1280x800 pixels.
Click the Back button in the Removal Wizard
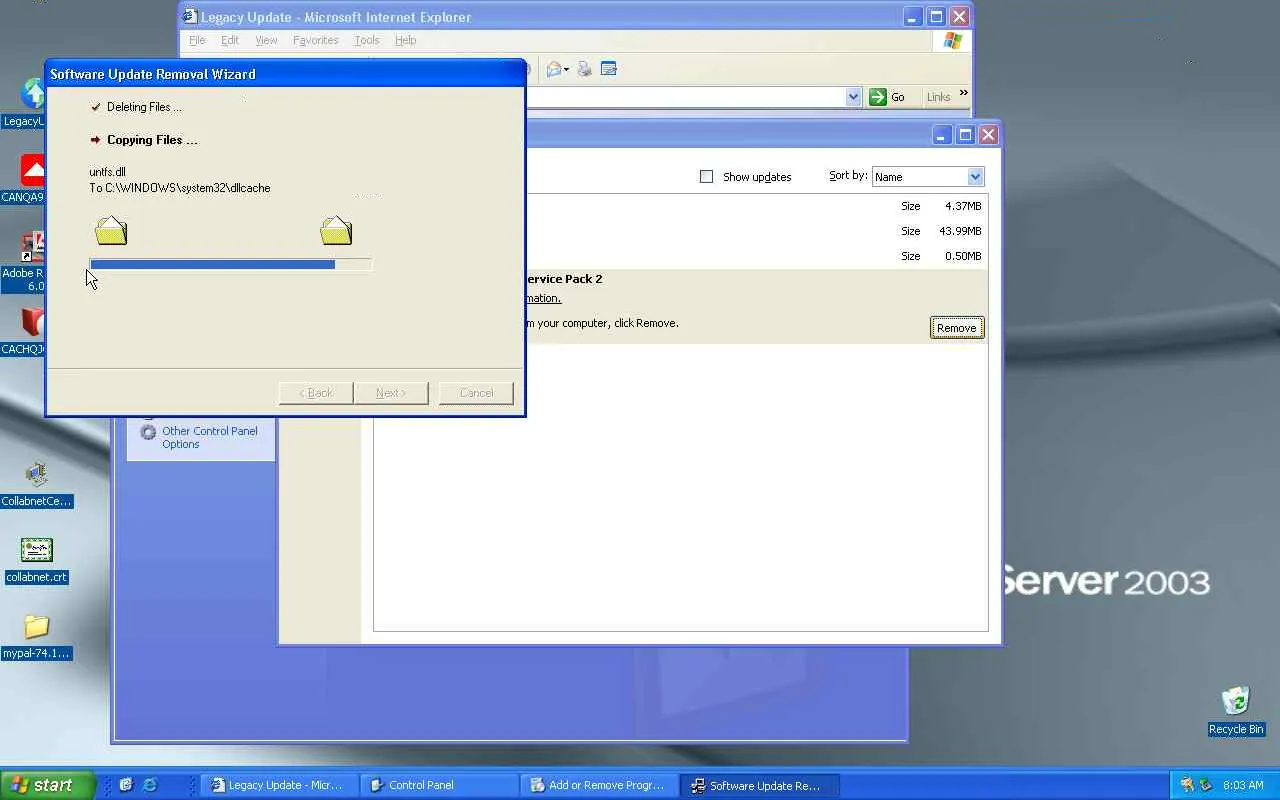coord(316,393)
